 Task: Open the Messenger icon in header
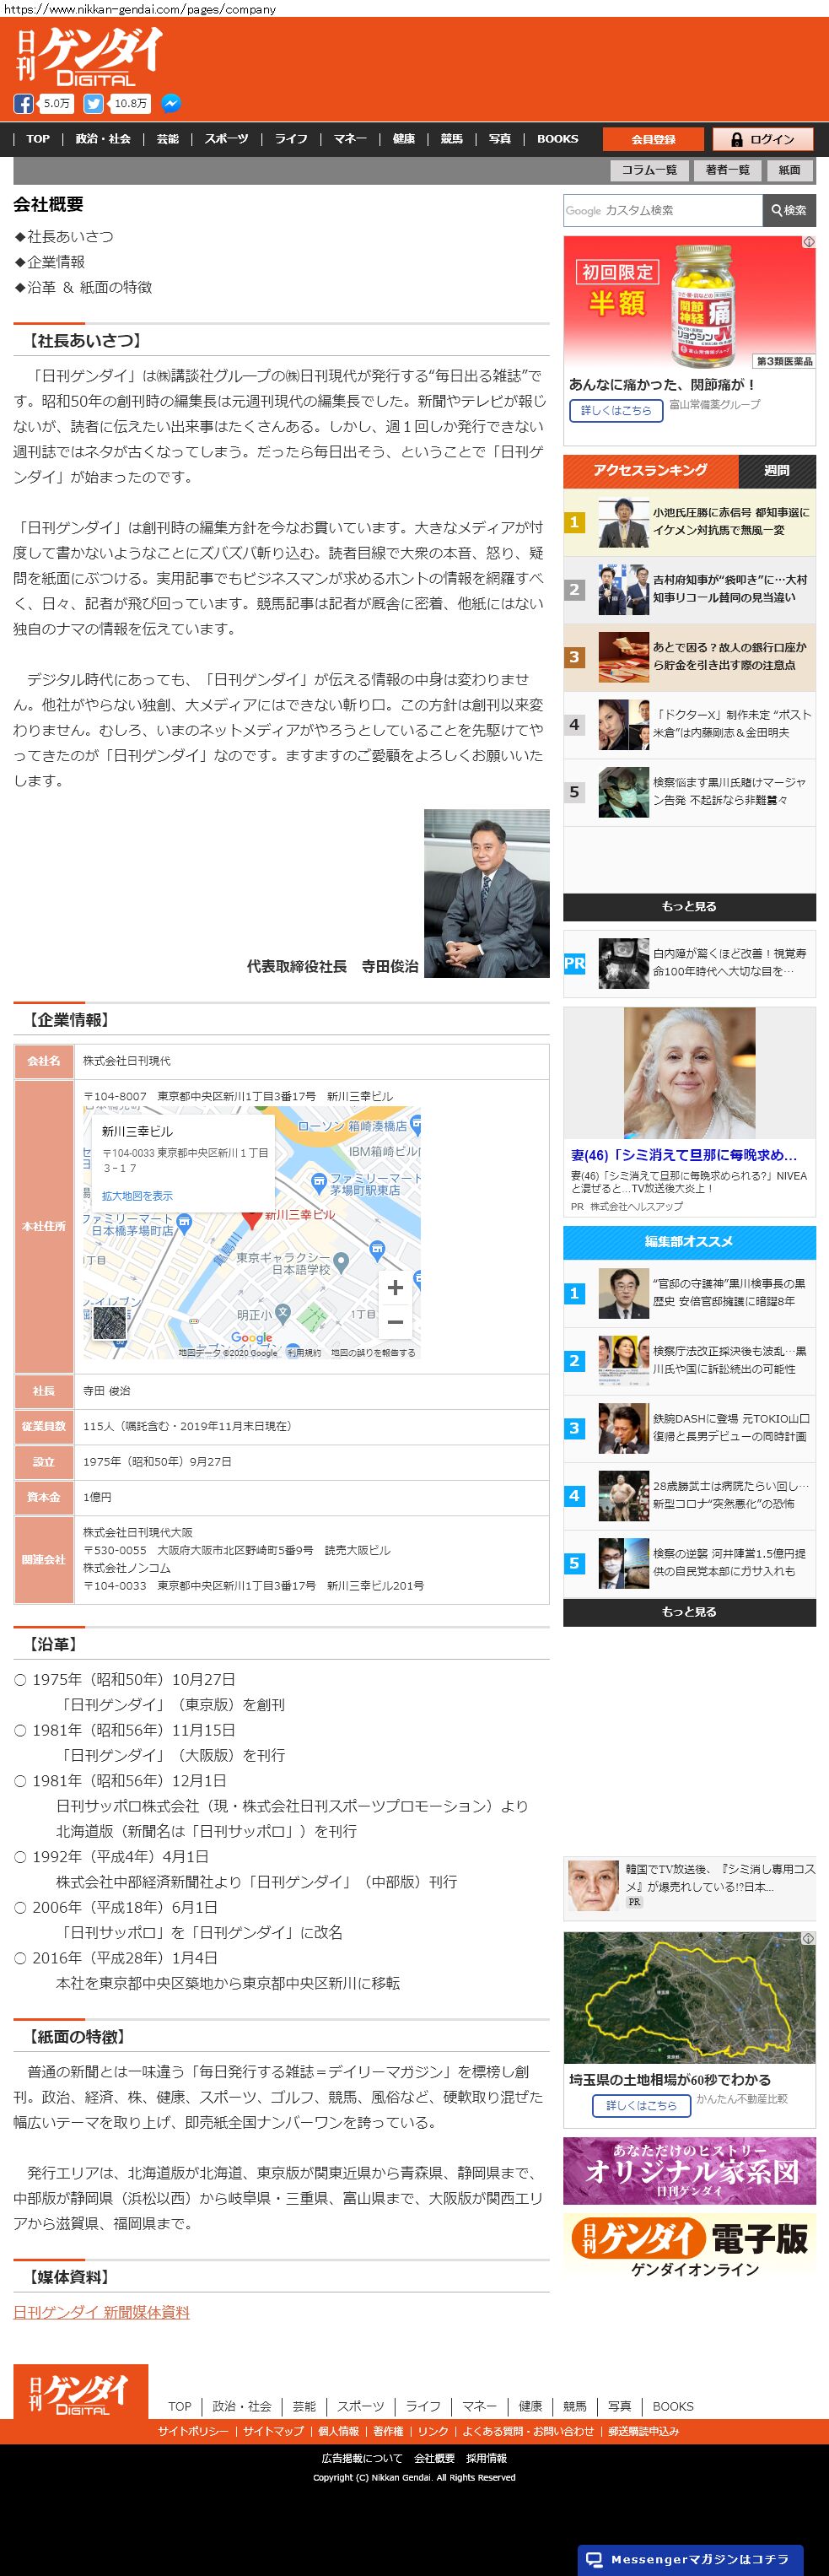(171, 104)
